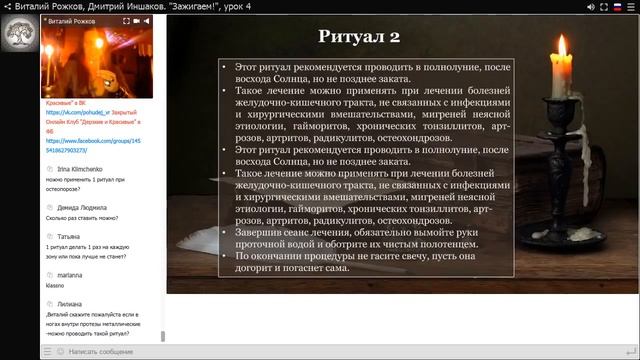The height and width of the screenshot is (360, 640).
Task: Open the Russian flag language selector
Action: click(618, 7)
